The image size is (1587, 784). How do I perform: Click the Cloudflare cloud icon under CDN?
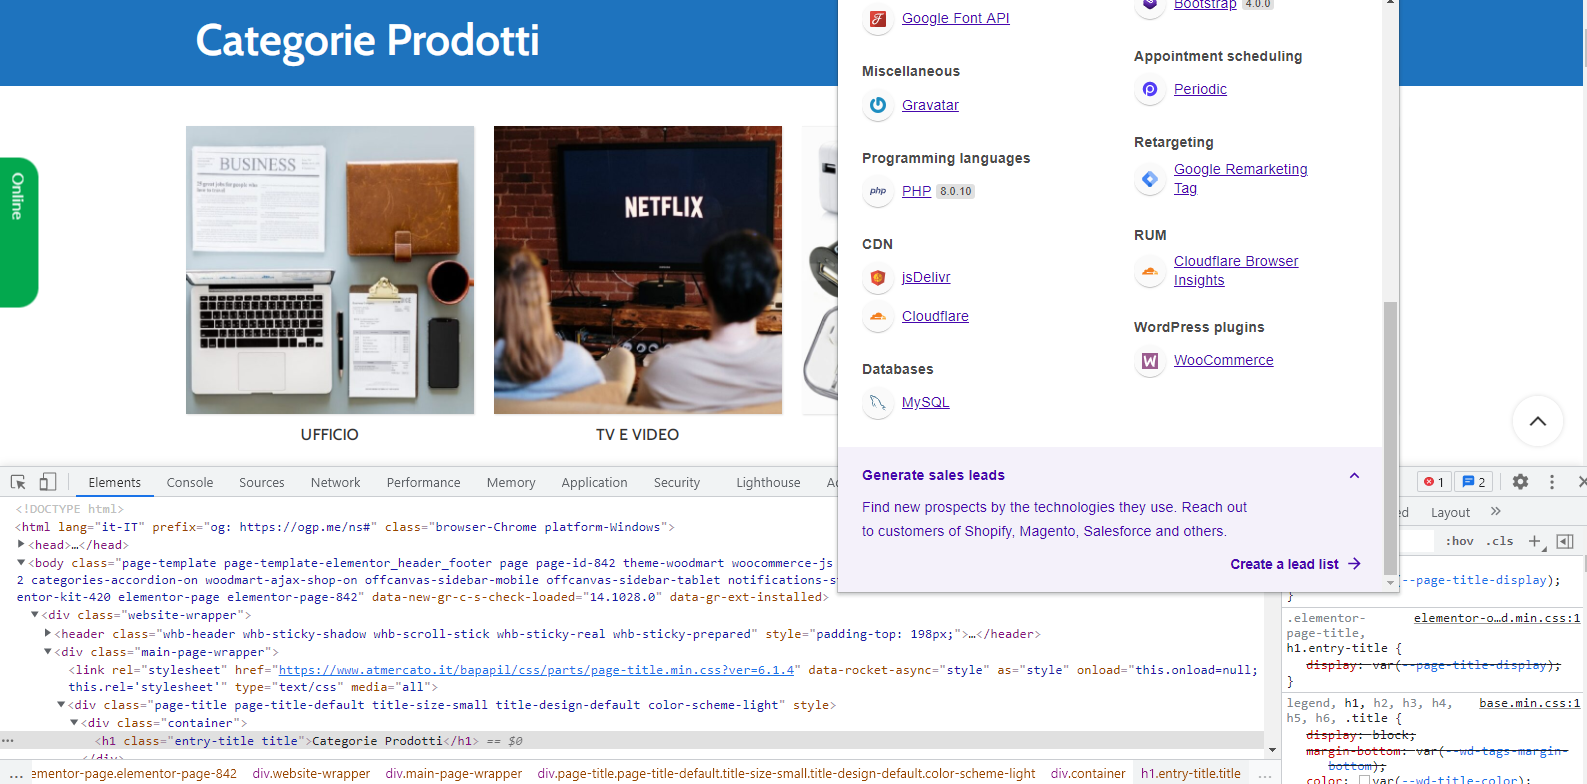click(877, 316)
